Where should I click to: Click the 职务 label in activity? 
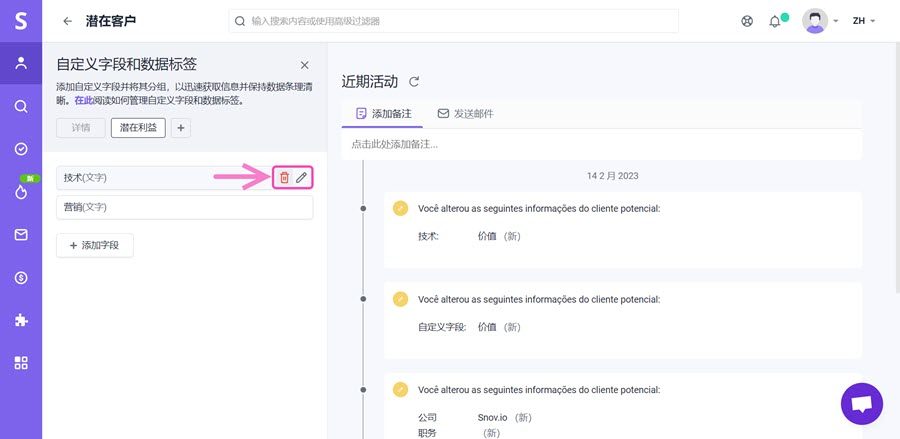click(428, 432)
